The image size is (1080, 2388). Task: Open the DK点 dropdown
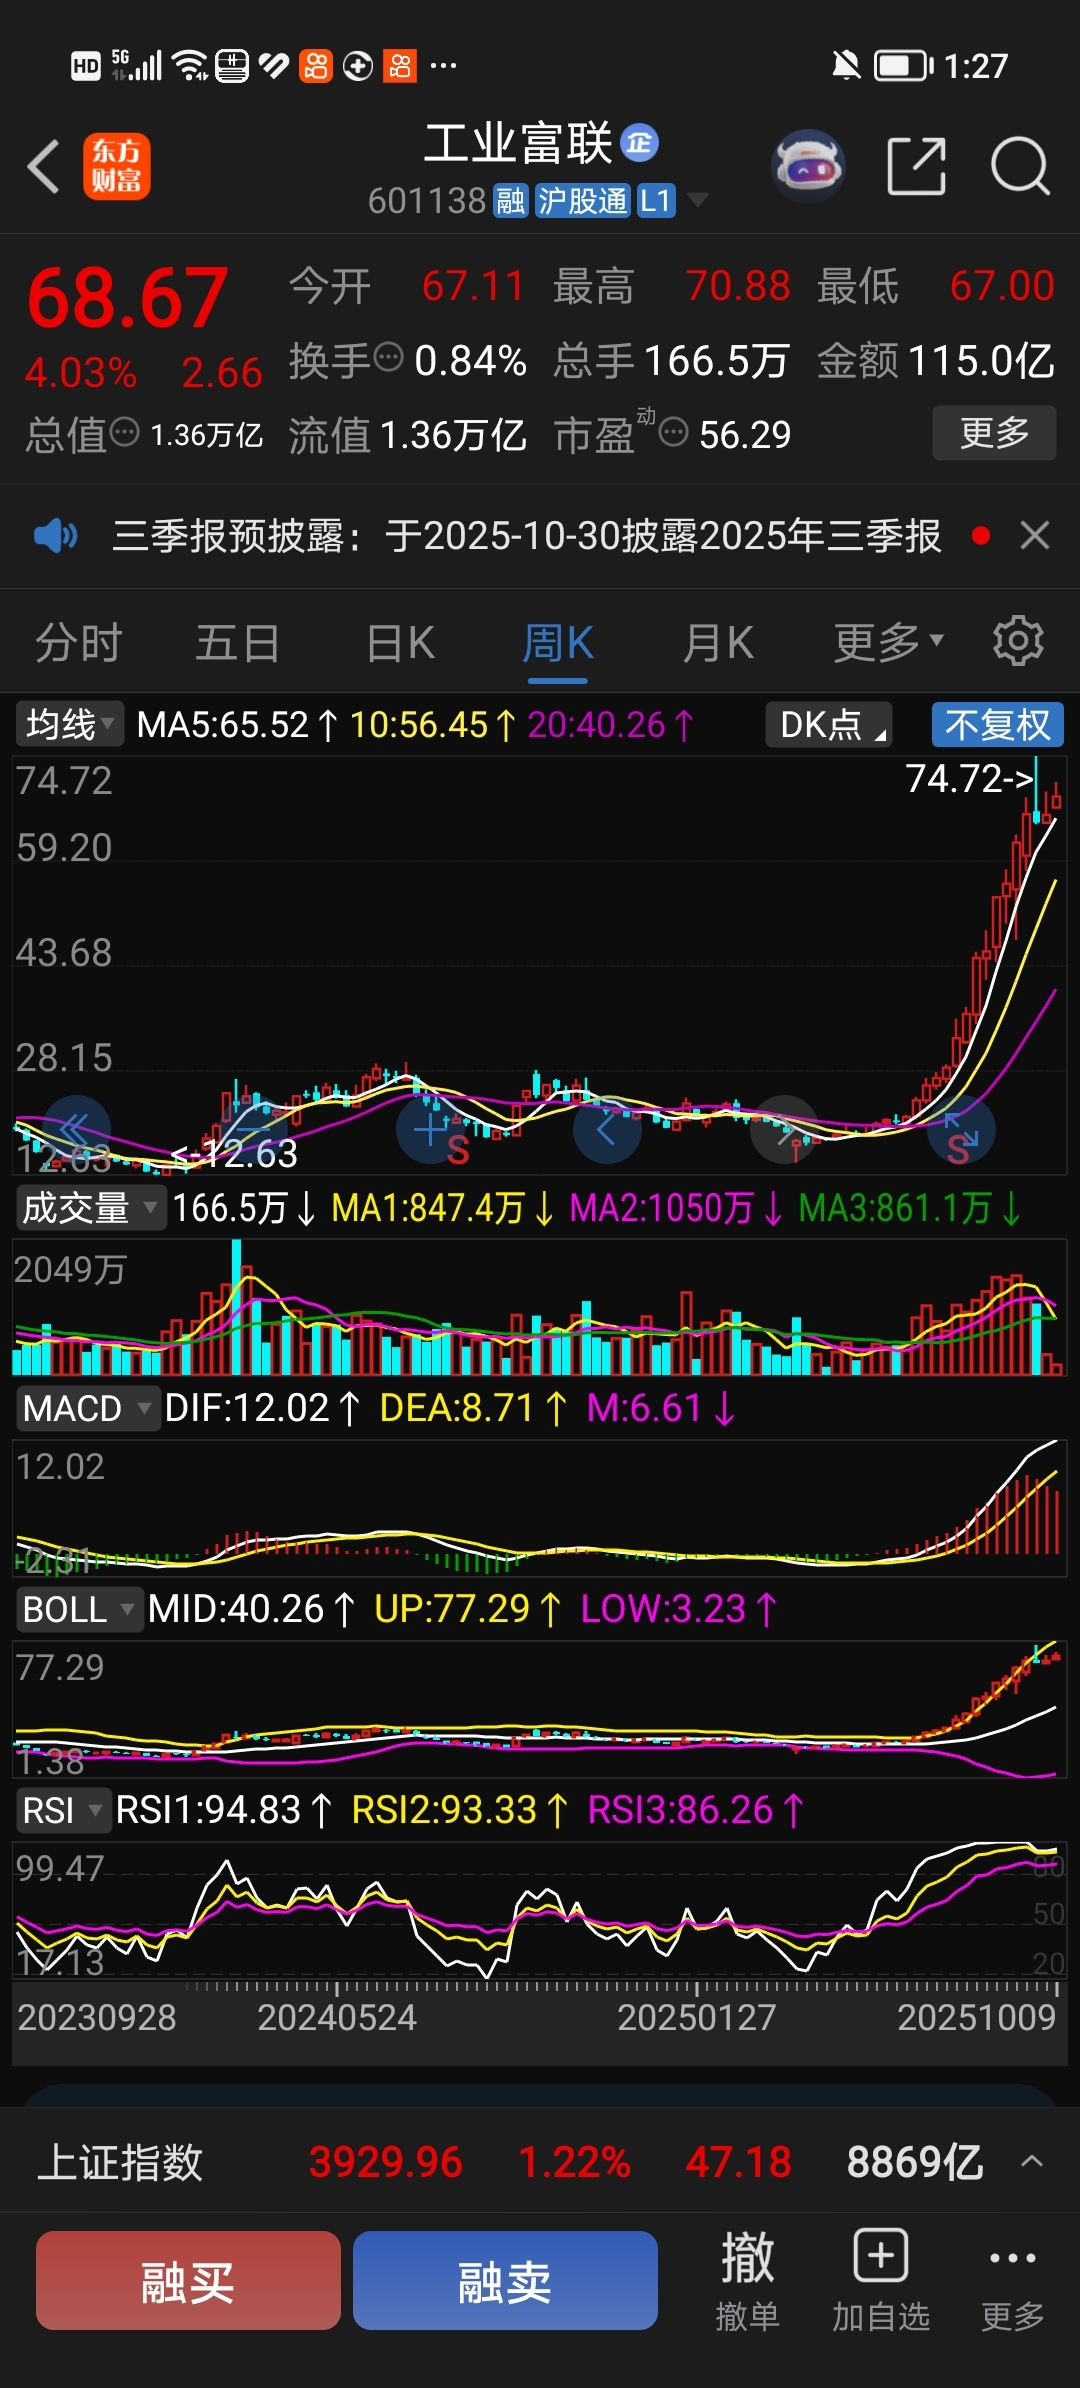point(829,724)
